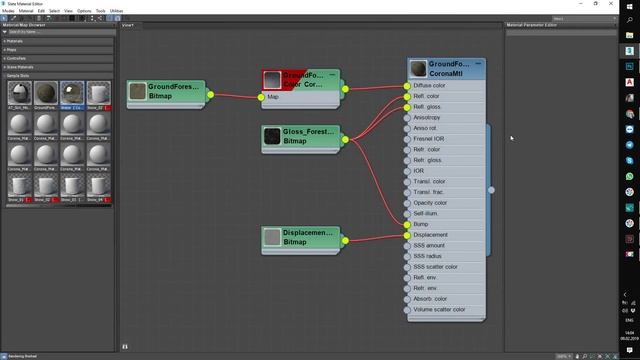Viewport: 640px width, 360px height.
Task: Click the Anisotropy input socket
Action: click(407, 118)
